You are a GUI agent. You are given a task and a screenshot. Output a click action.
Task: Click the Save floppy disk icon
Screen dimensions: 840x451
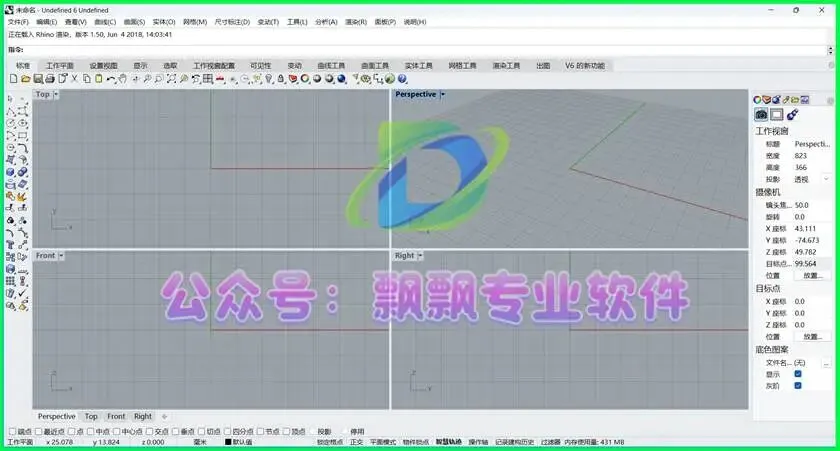coord(38,79)
